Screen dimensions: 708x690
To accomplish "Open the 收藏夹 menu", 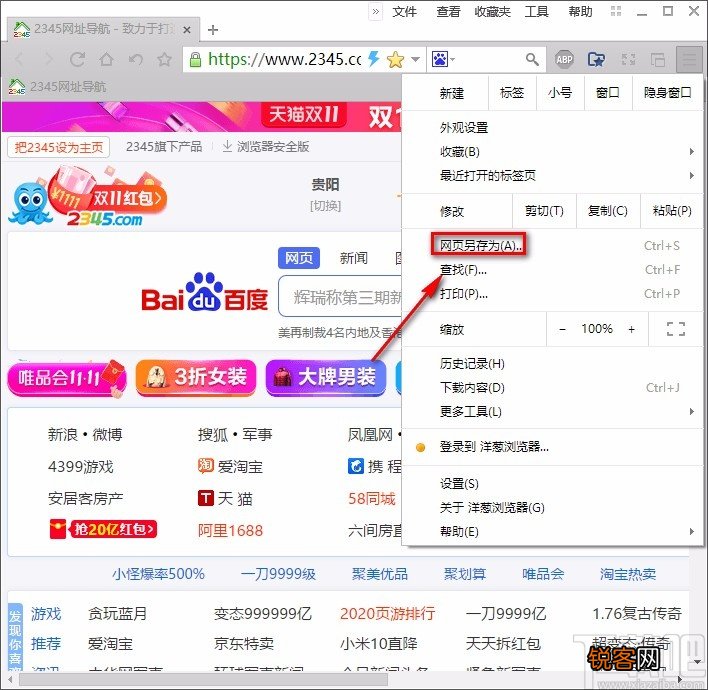I will coord(492,12).
